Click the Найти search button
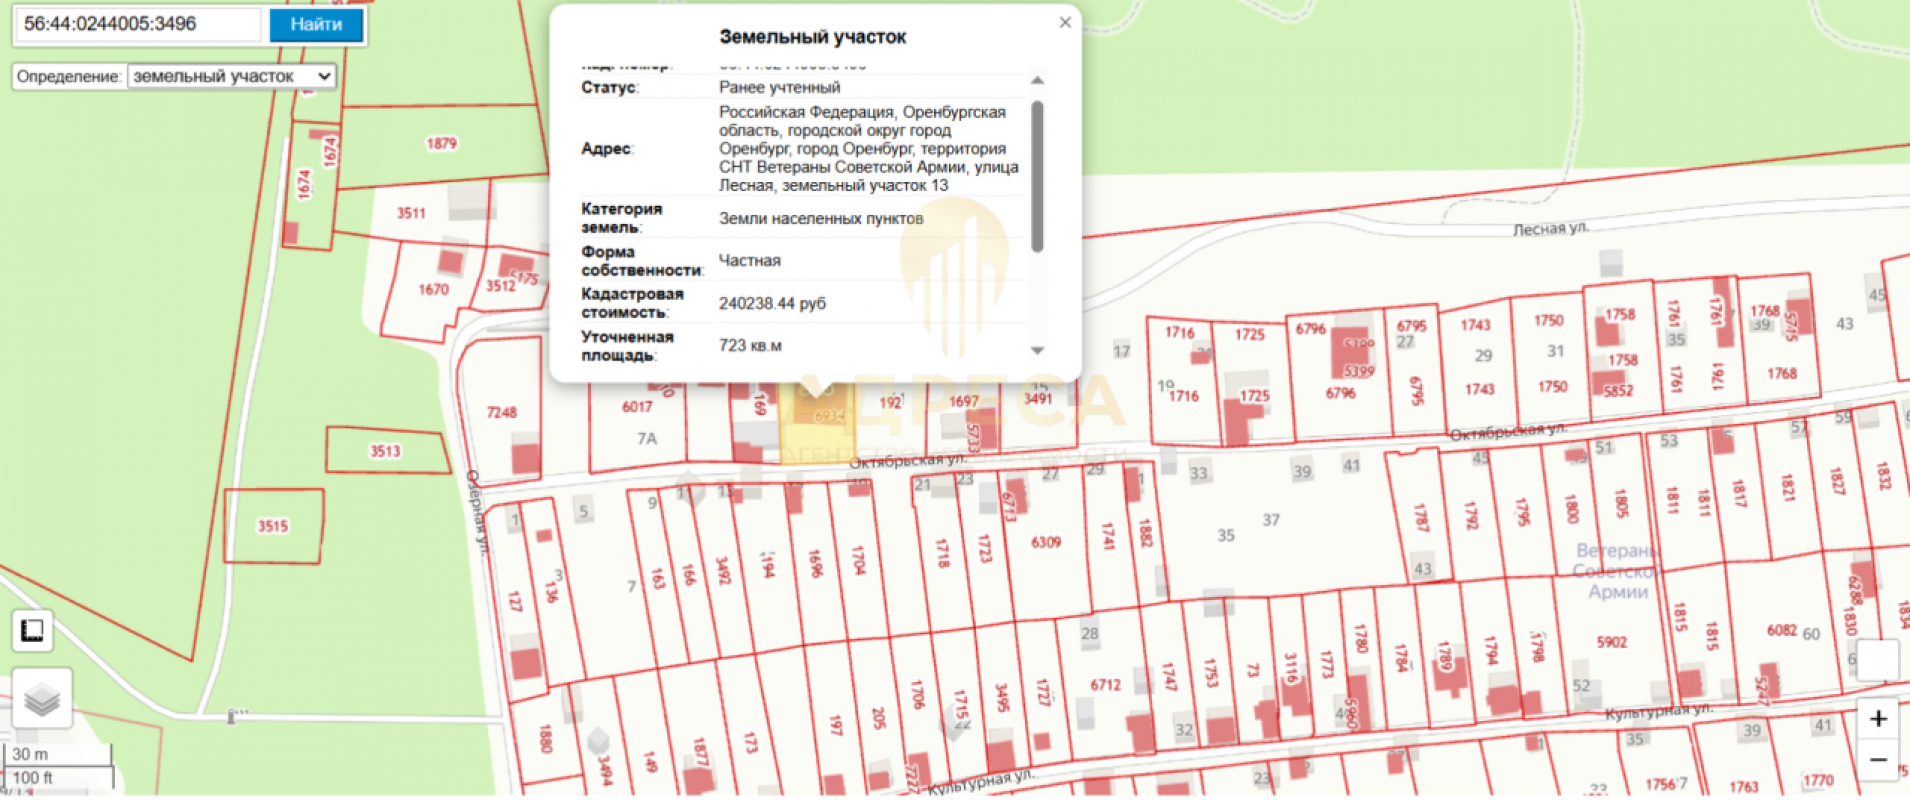The width and height of the screenshot is (1910, 800). (x=316, y=25)
